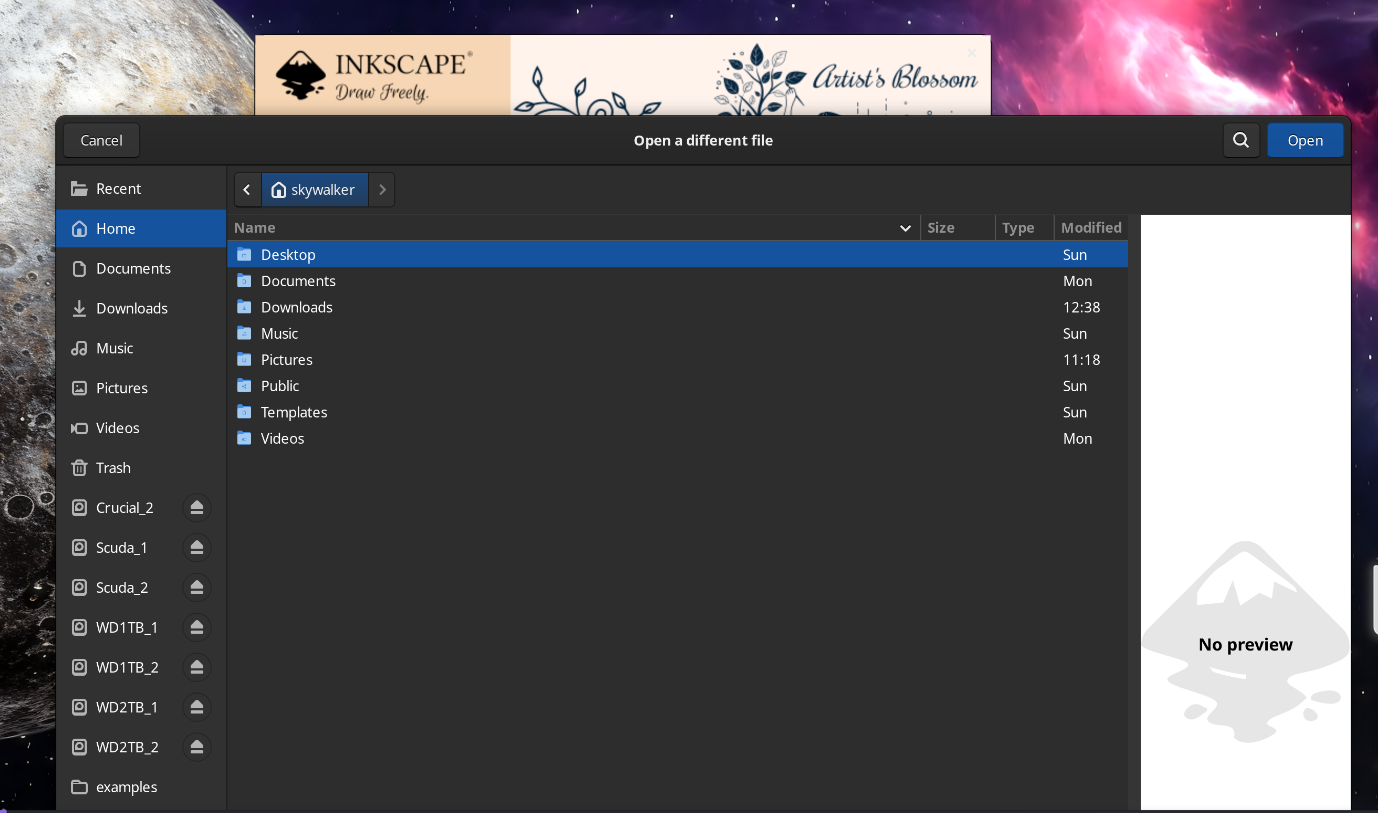Open Downloads from the places sidebar
Screen dimensions: 1378x813
[141, 308]
